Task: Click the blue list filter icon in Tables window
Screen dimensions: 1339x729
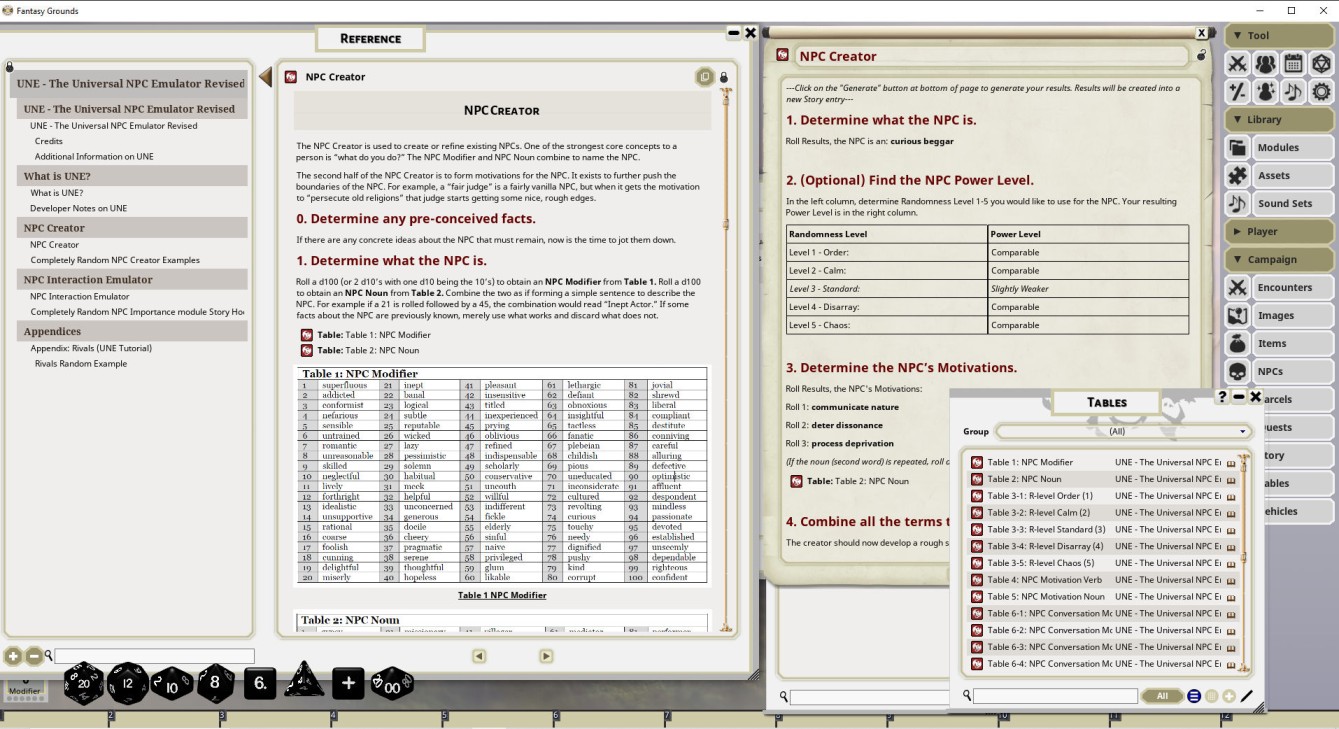Action: [1194, 696]
